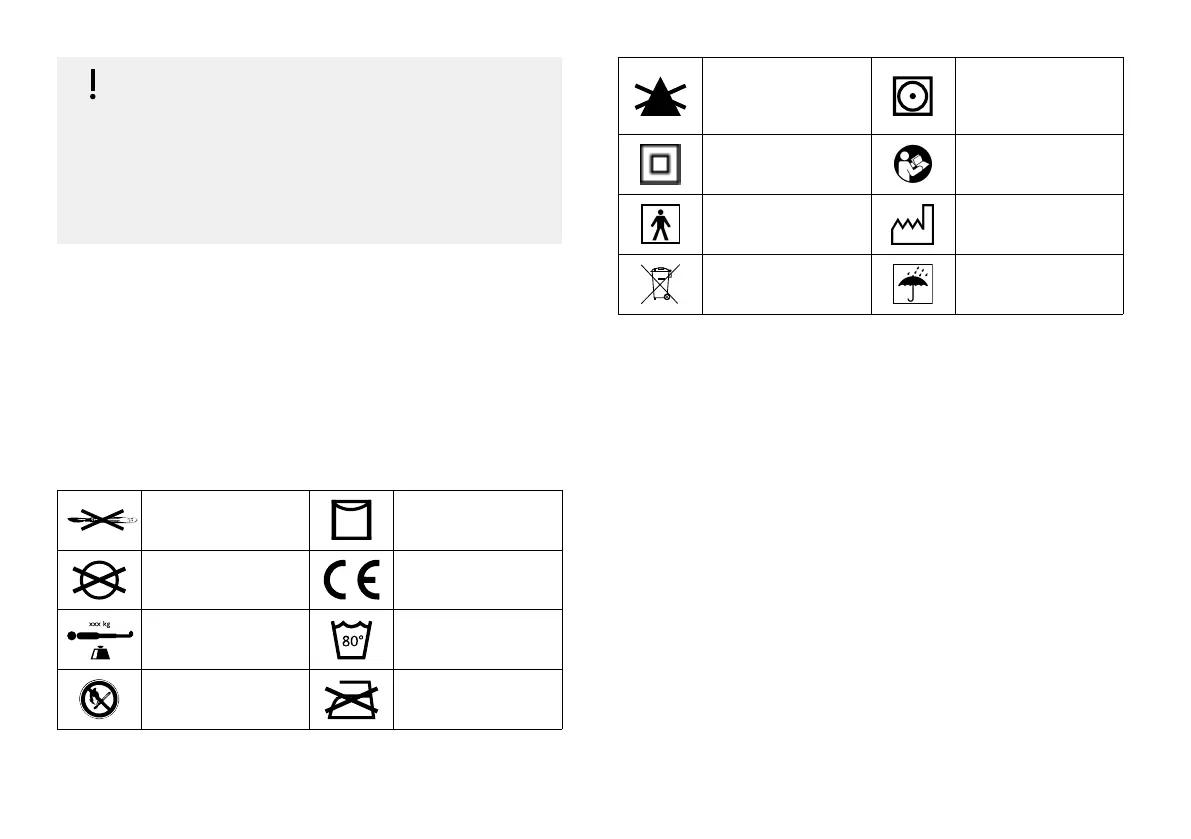Click the CE conformity mark
Screen dimensions: 1191x839
click(x=352, y=580)
